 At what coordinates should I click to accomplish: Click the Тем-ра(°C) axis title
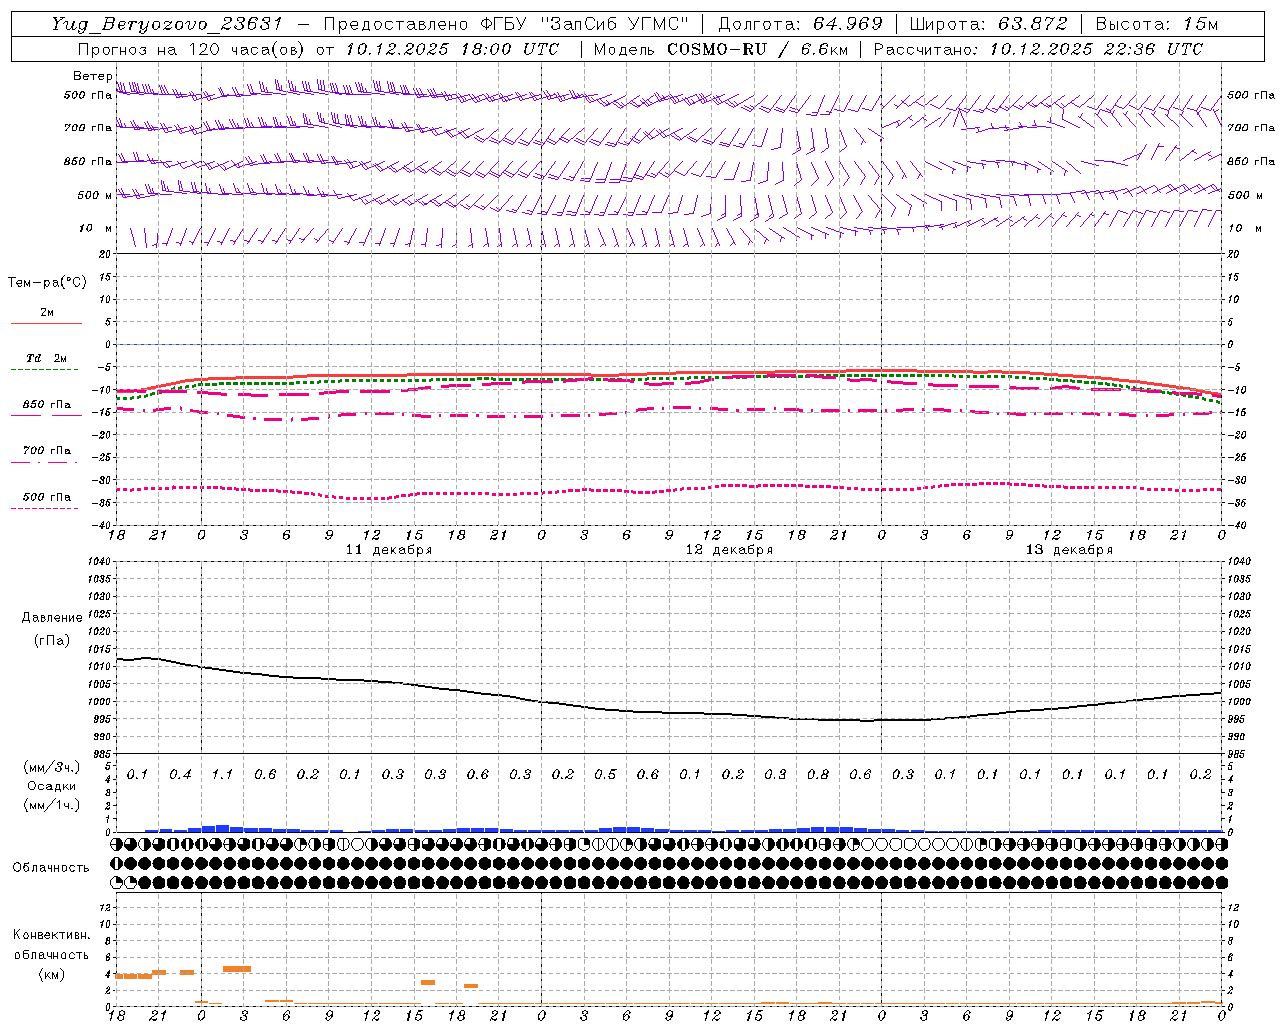tap(47, 283)
